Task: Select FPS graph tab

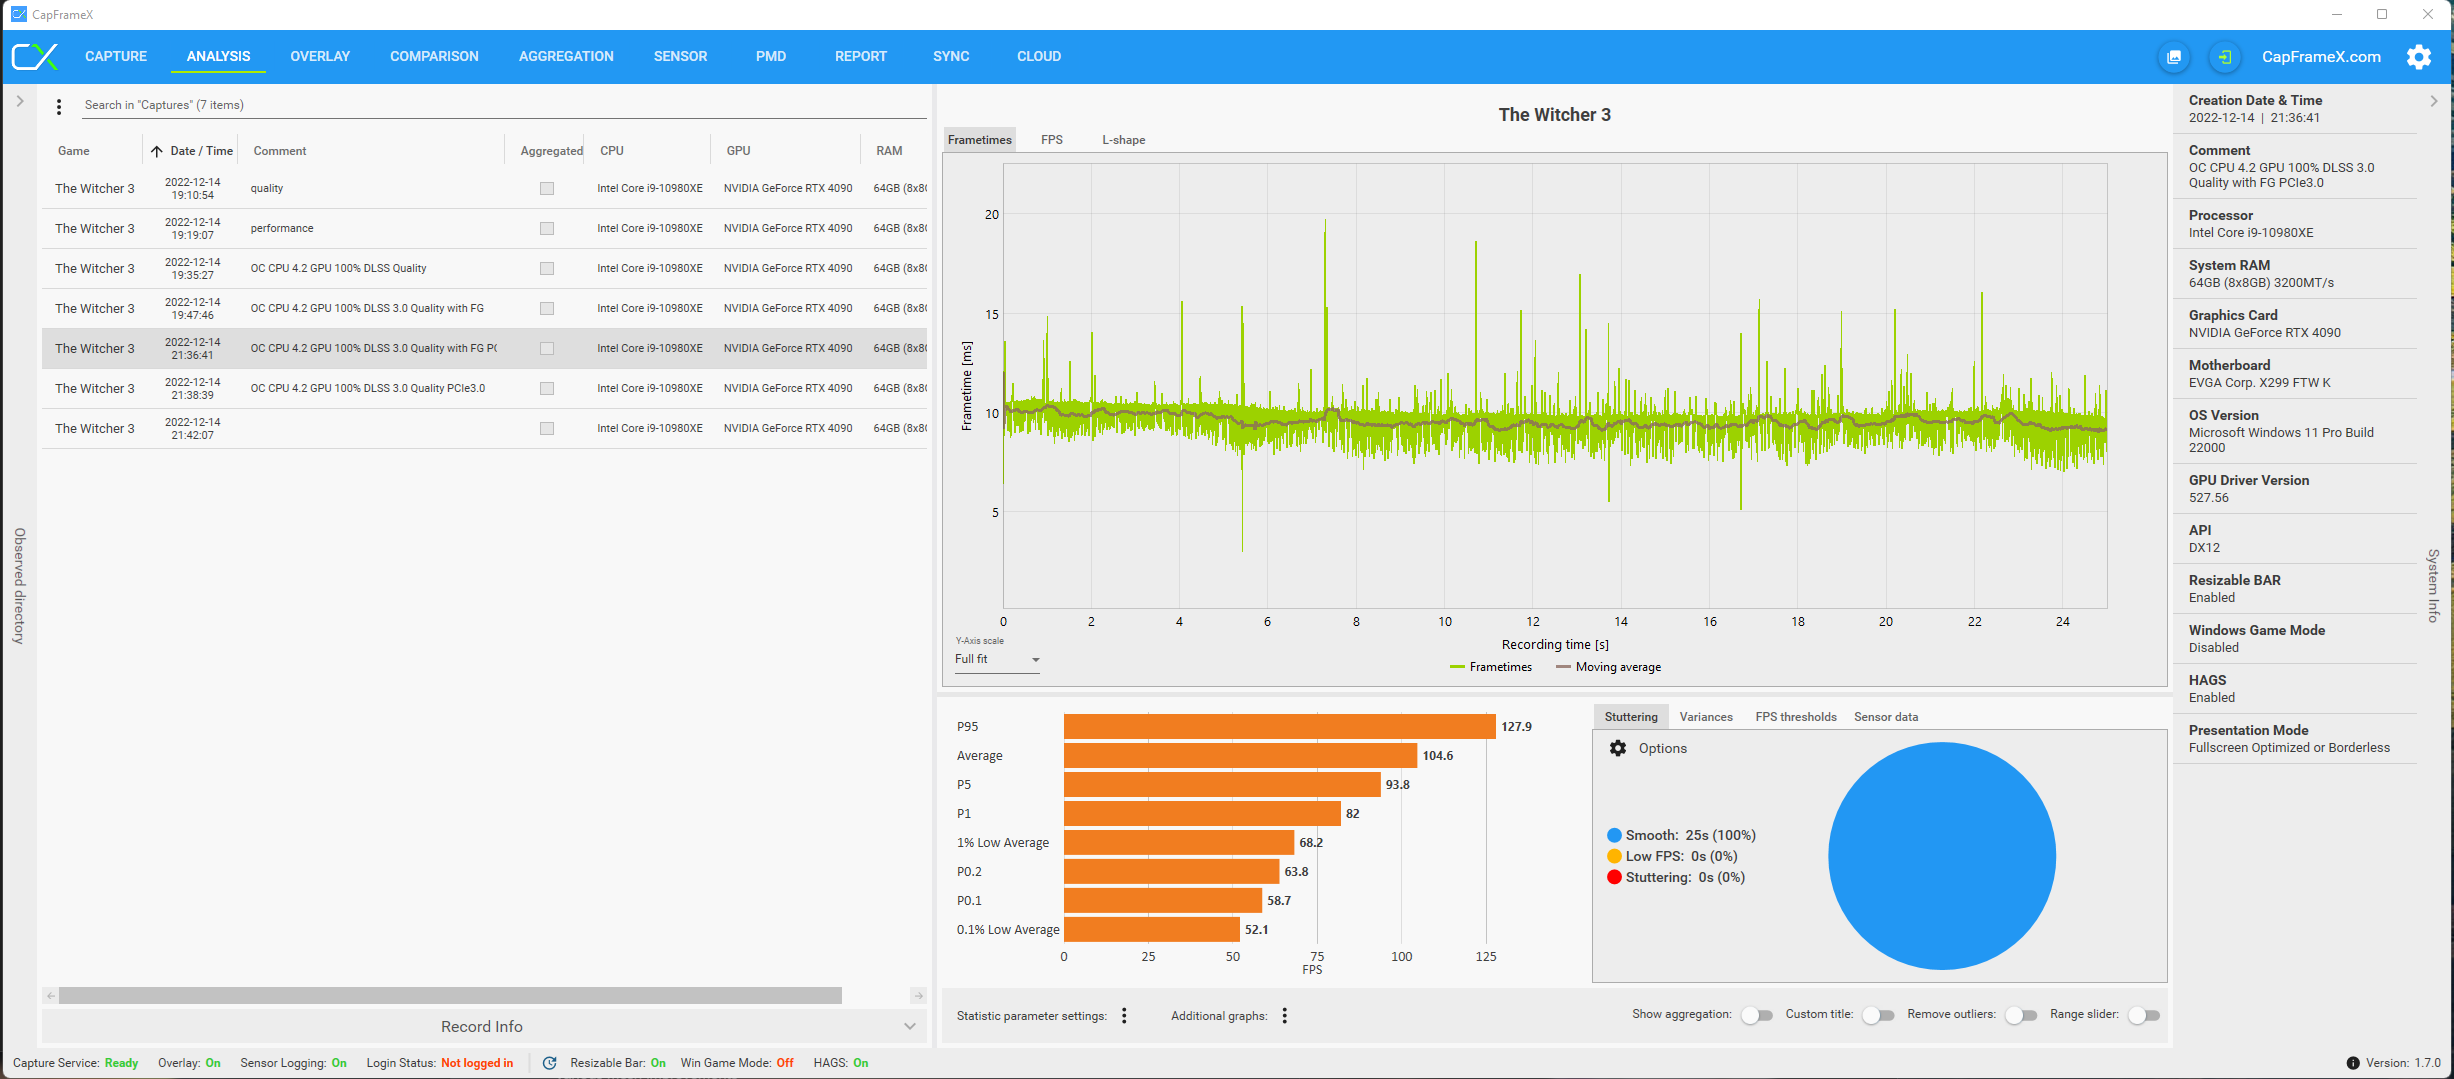Action: [x=1052, y=140]
